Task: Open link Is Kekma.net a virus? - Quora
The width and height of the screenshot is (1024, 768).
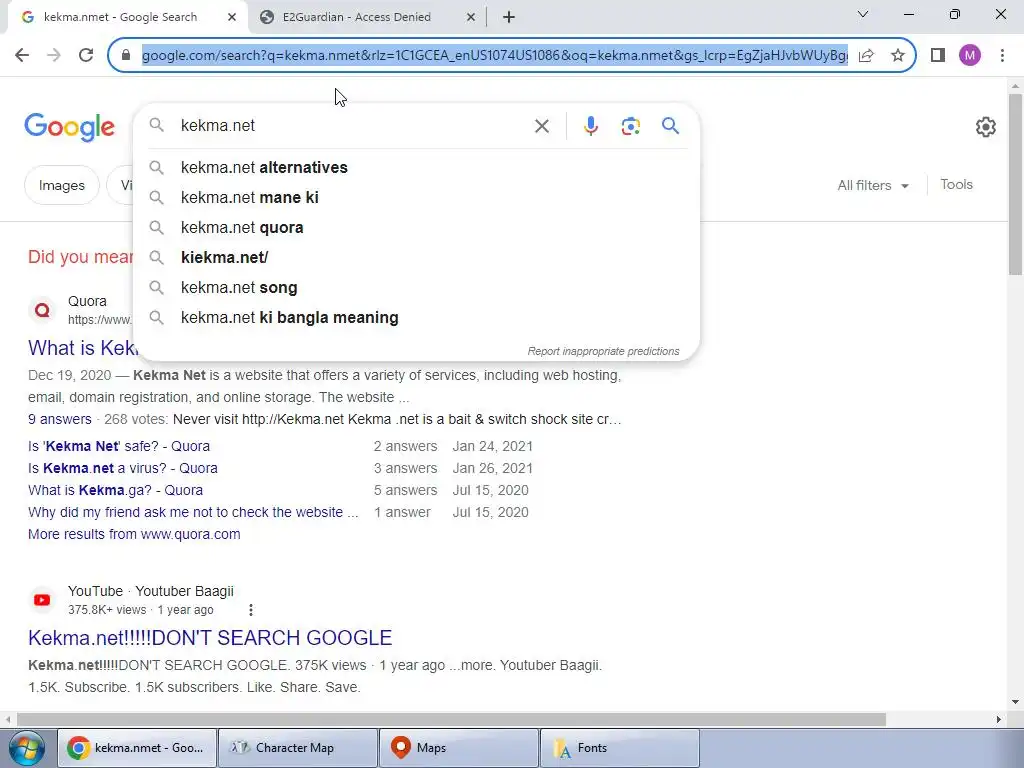Action: point(123,468)
